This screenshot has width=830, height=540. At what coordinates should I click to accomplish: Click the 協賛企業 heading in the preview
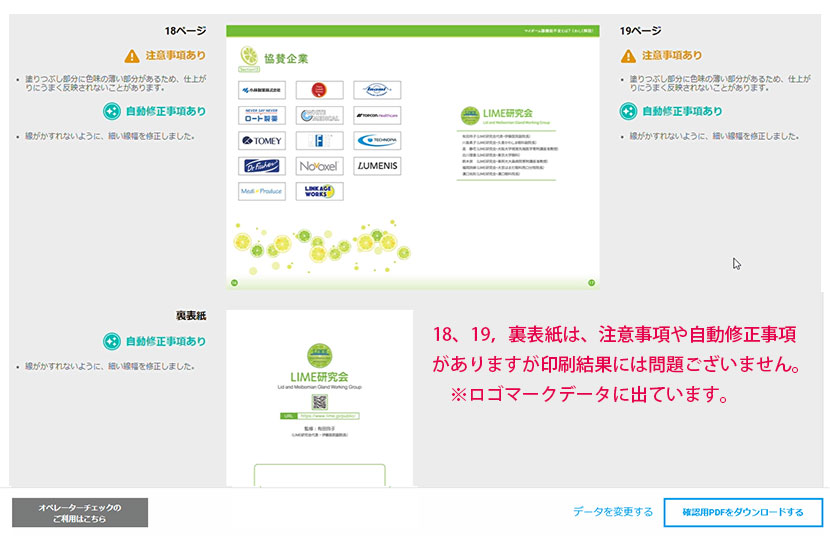(286, 59)
